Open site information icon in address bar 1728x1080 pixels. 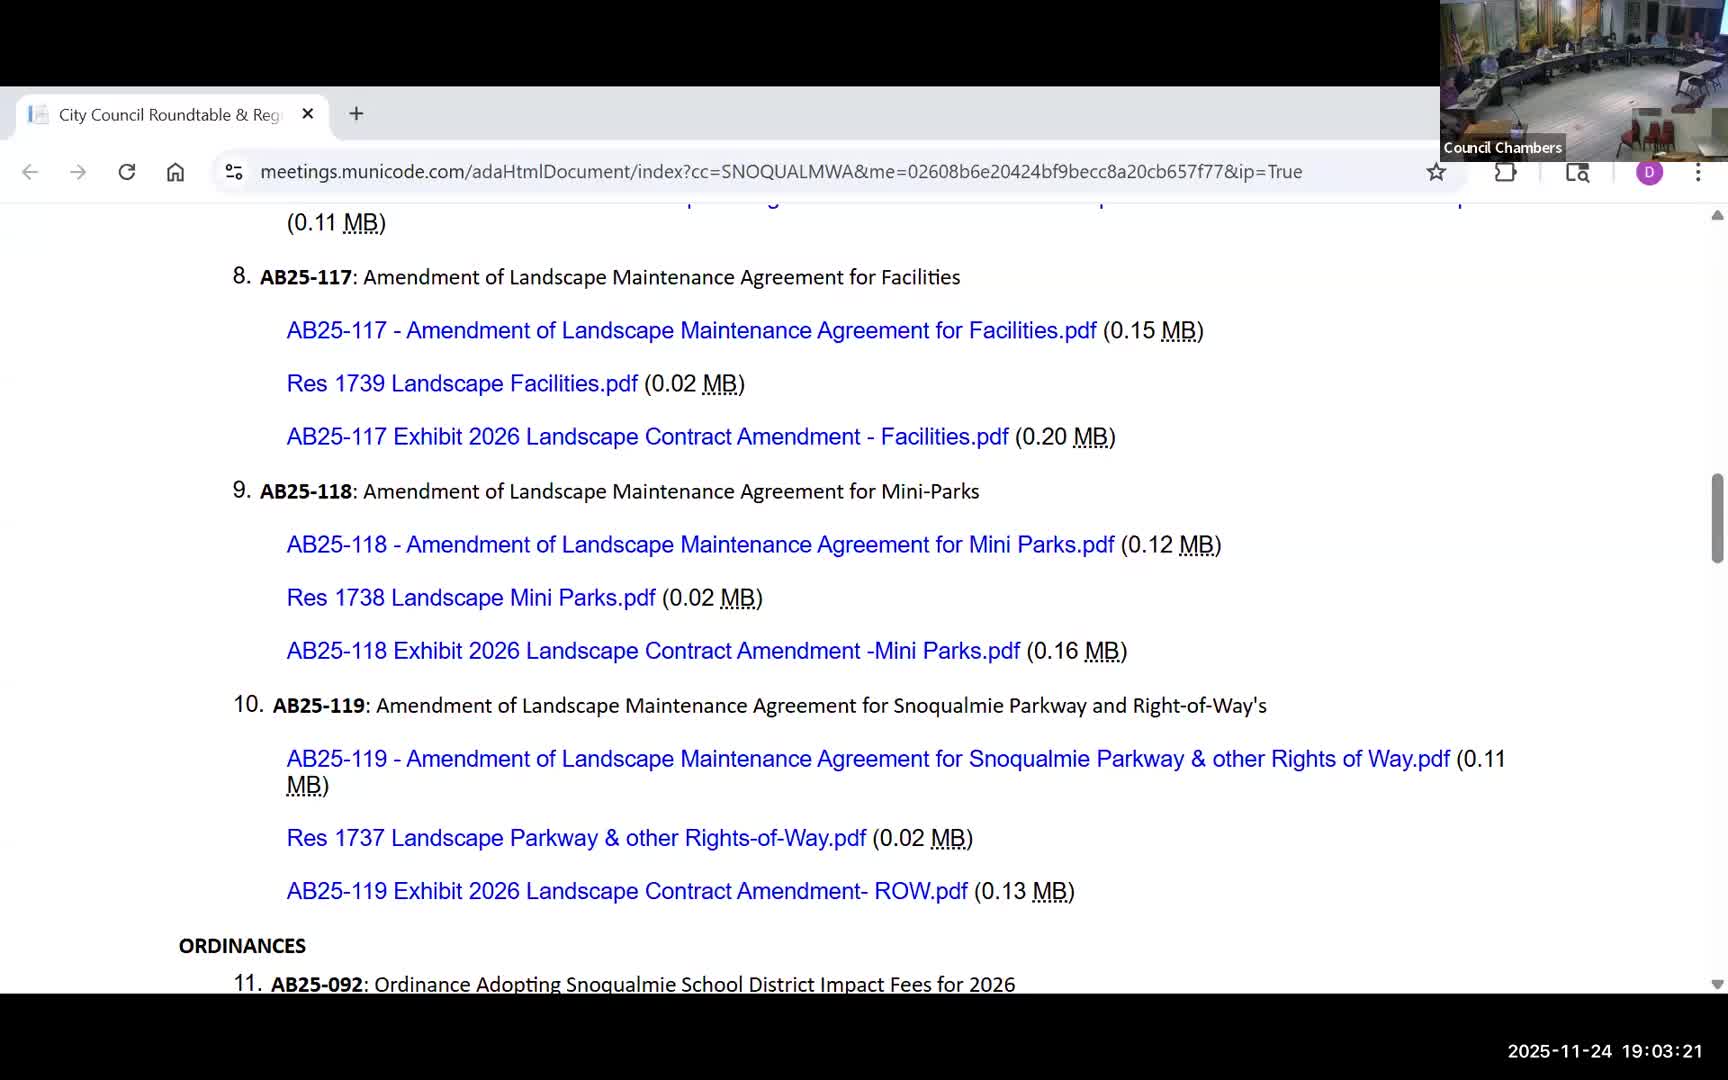(234, 172)
